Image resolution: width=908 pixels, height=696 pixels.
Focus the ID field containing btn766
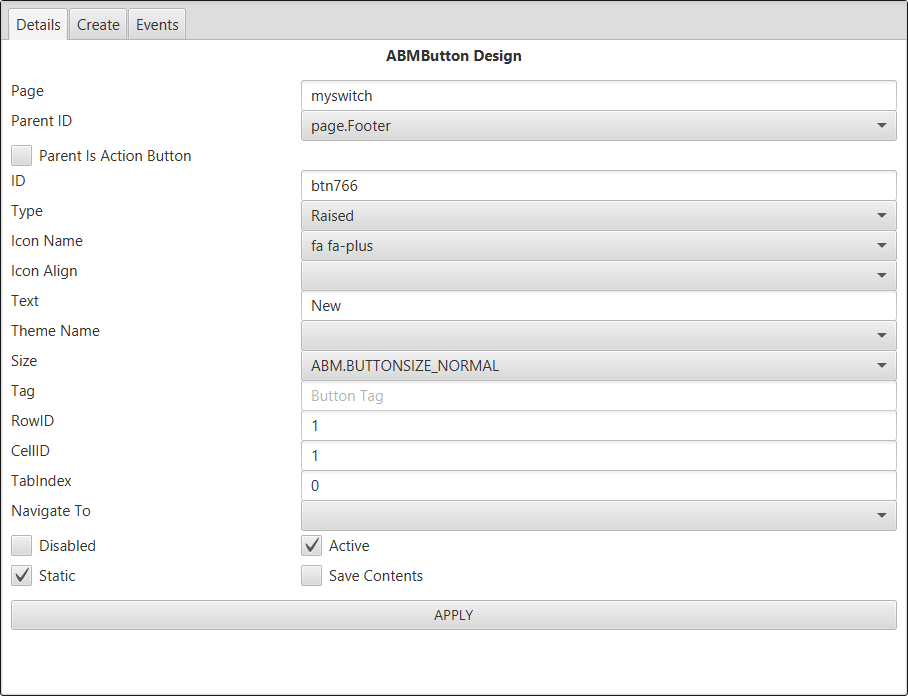tap(598, 186)
